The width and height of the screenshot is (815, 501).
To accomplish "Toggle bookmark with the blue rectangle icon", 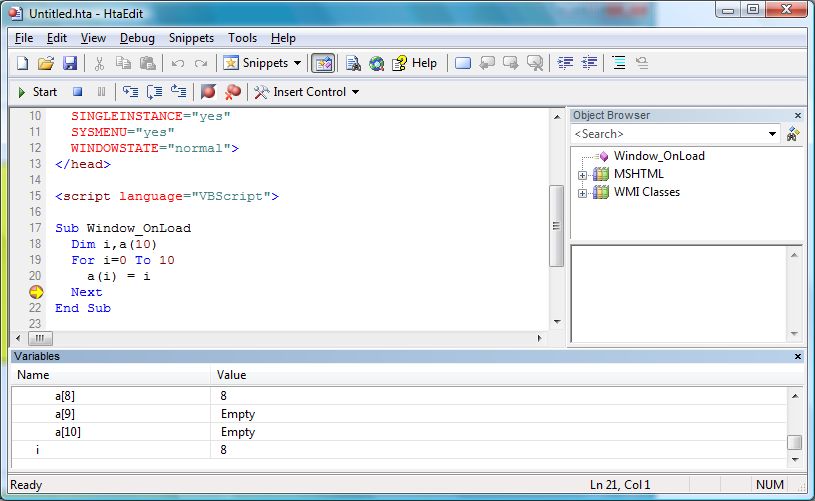I will 463,63.
